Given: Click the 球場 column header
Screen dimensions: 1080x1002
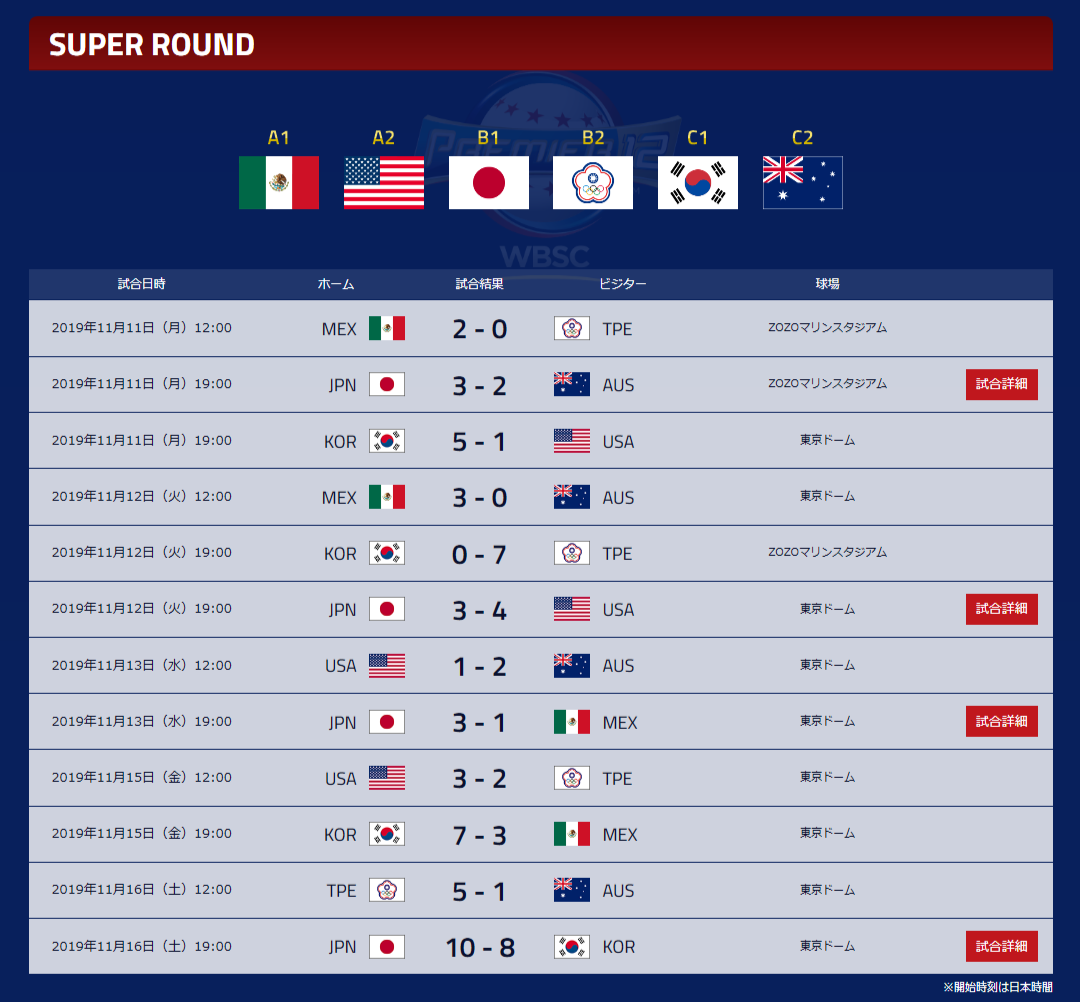Looking at the screenshot, I should point(827,284).
